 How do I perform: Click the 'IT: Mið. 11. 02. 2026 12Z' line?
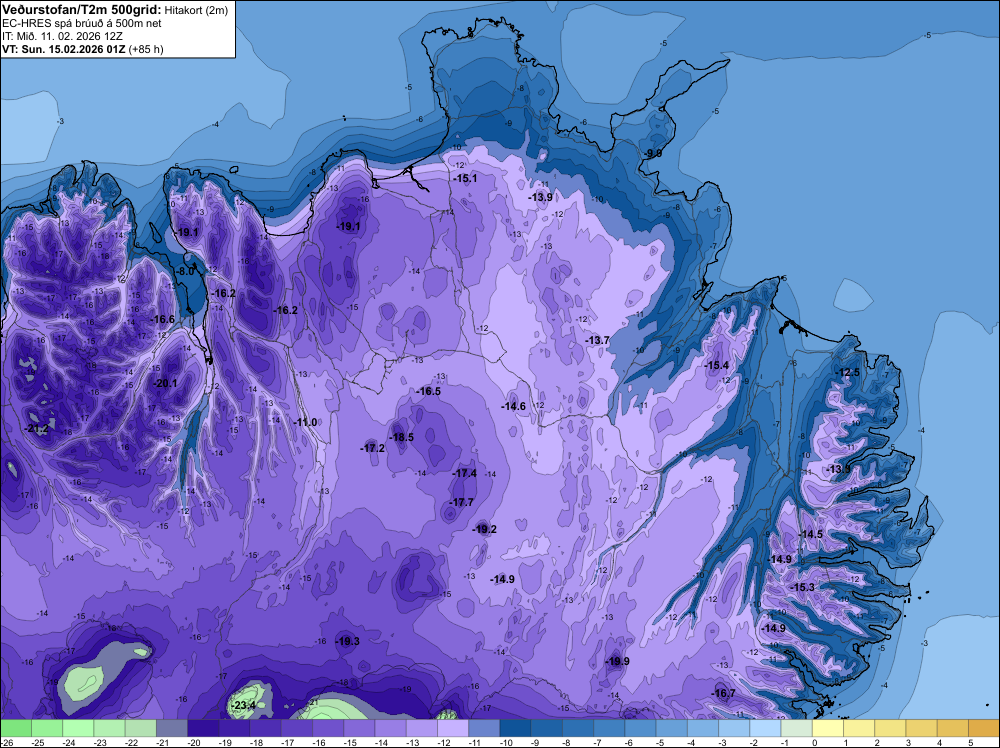click(62, 36)
